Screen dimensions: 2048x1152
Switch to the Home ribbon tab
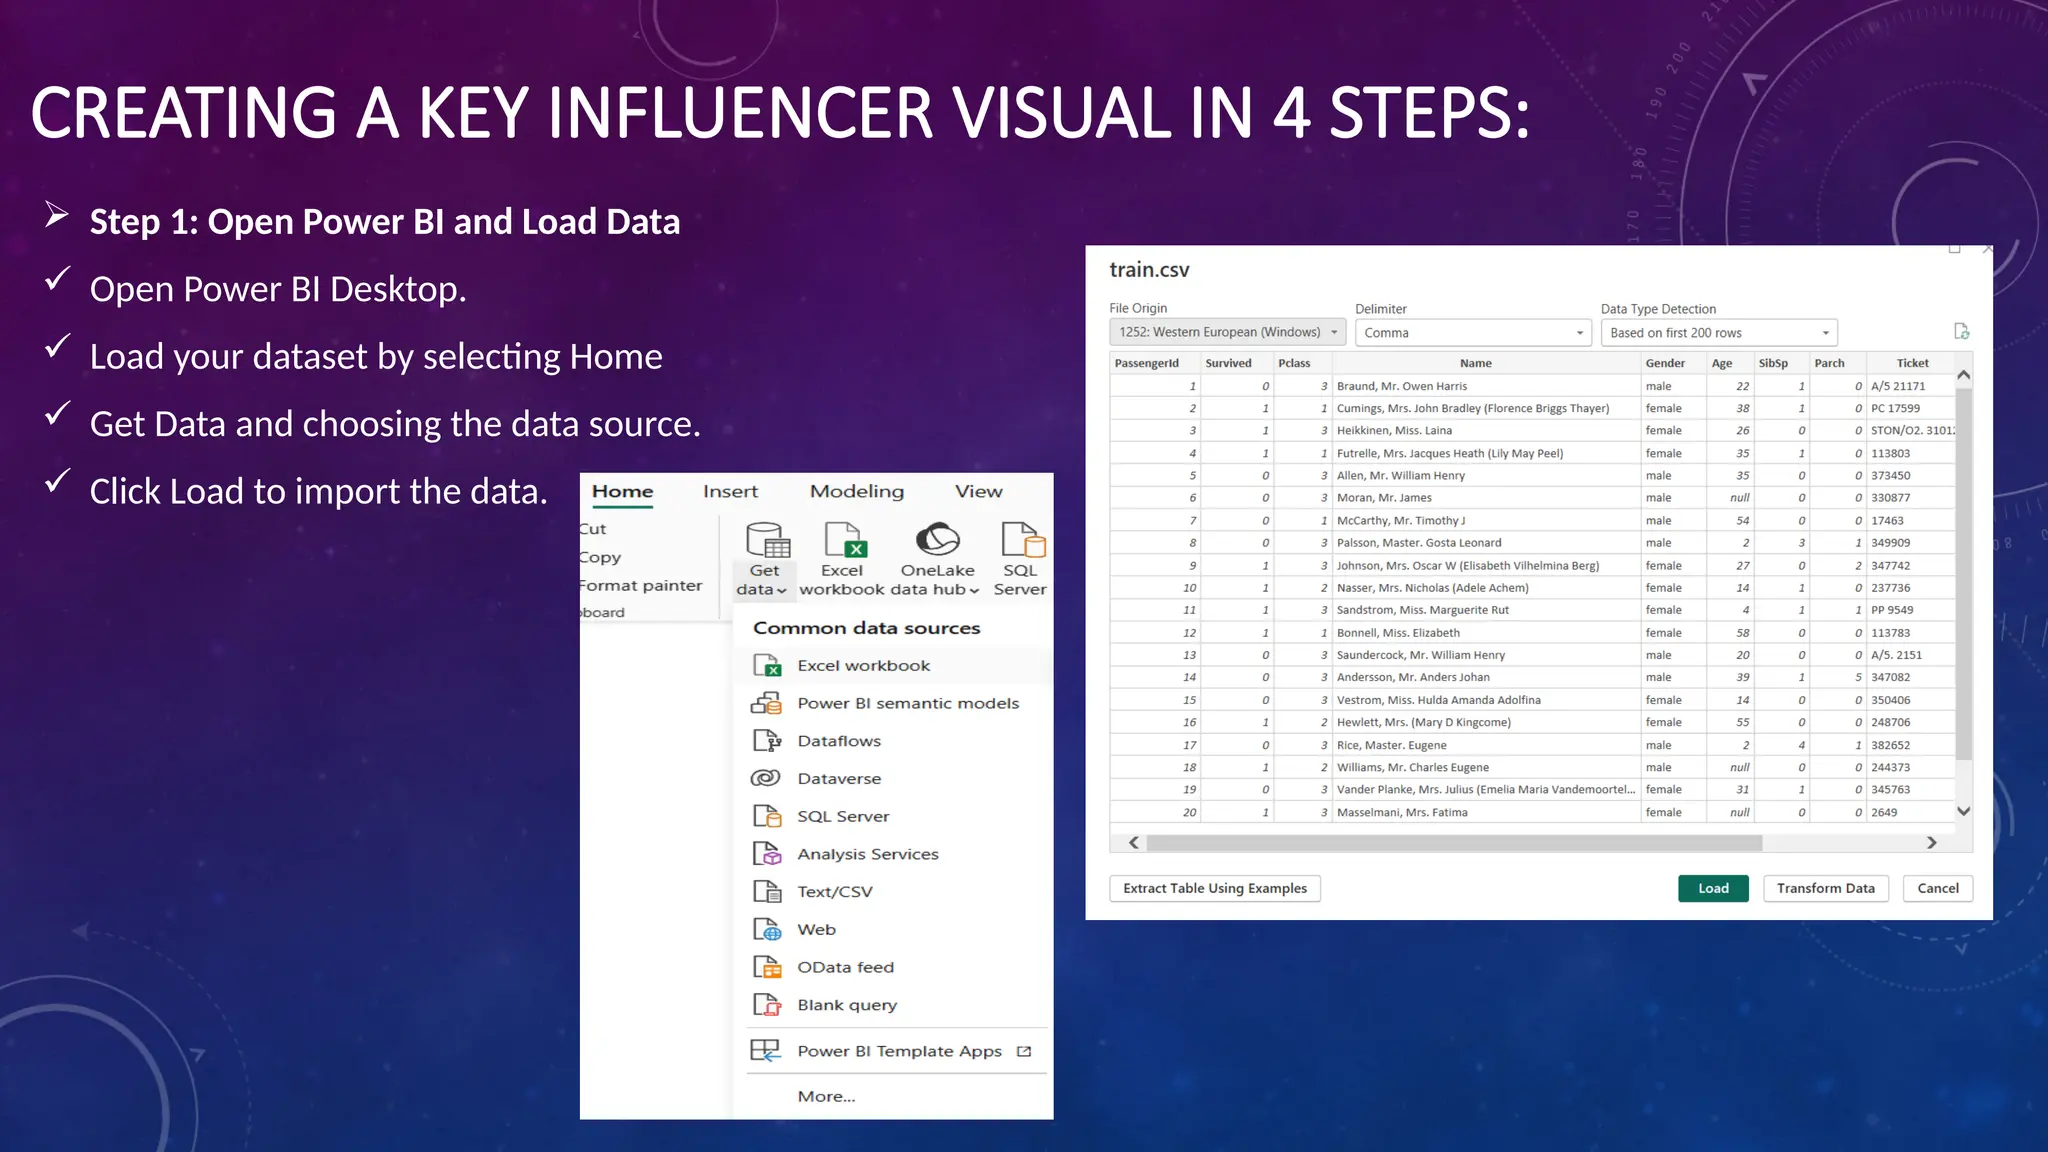(x=622, y=492)
